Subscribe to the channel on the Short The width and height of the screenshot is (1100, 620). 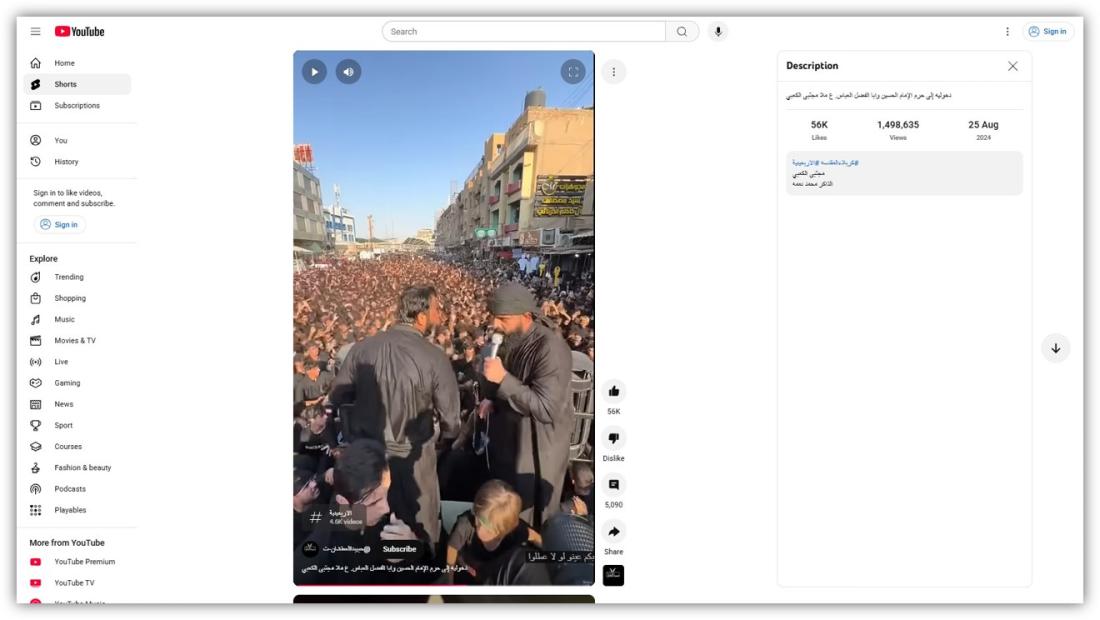399,549
